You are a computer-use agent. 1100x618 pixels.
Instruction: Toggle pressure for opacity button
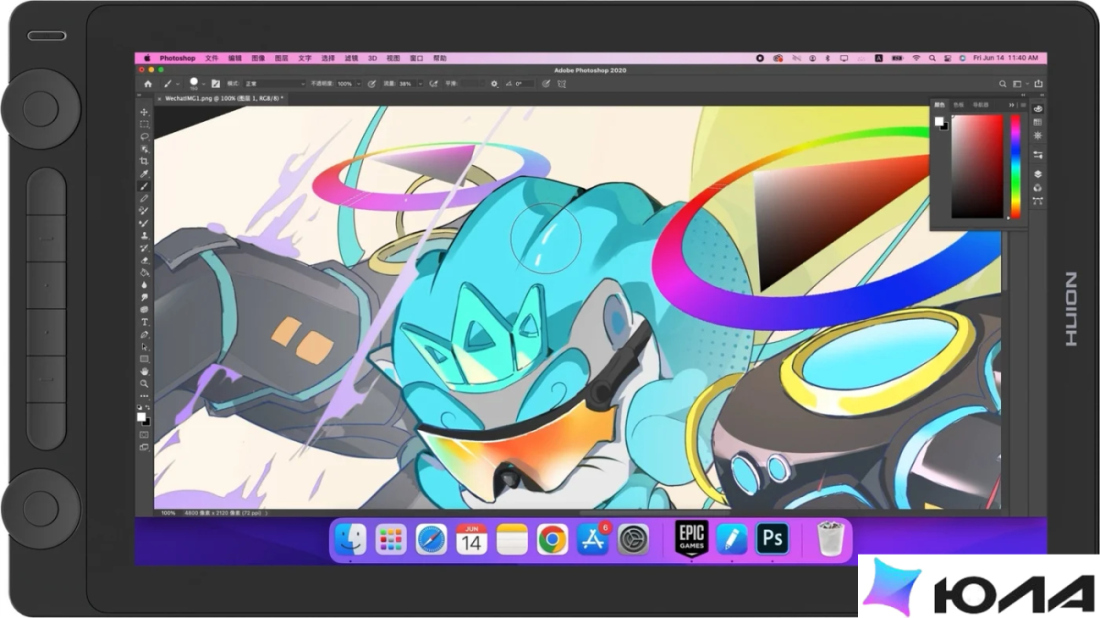click(372, 83)
